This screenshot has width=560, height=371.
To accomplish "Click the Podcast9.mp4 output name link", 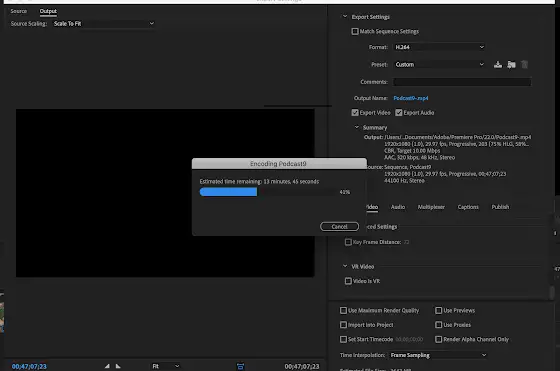I will 411,98.
